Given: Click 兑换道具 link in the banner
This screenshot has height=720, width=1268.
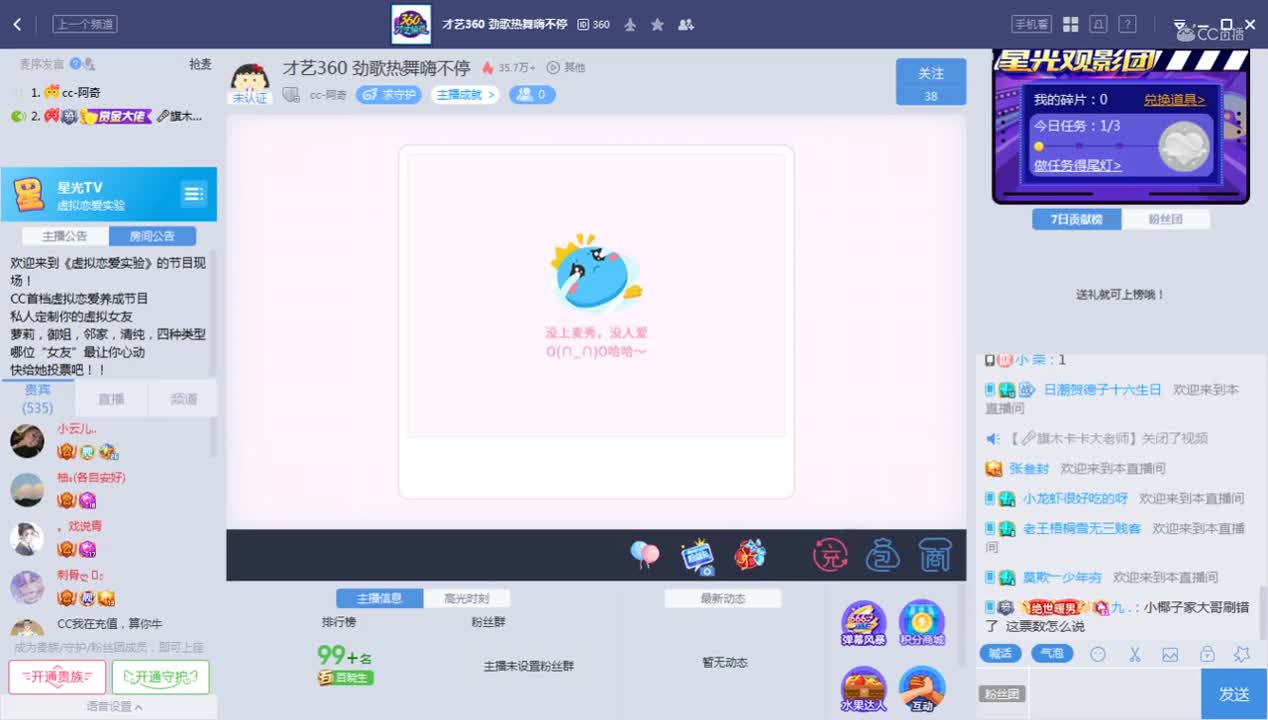Looking at the screenshot, I should [x=1174, y=100].
